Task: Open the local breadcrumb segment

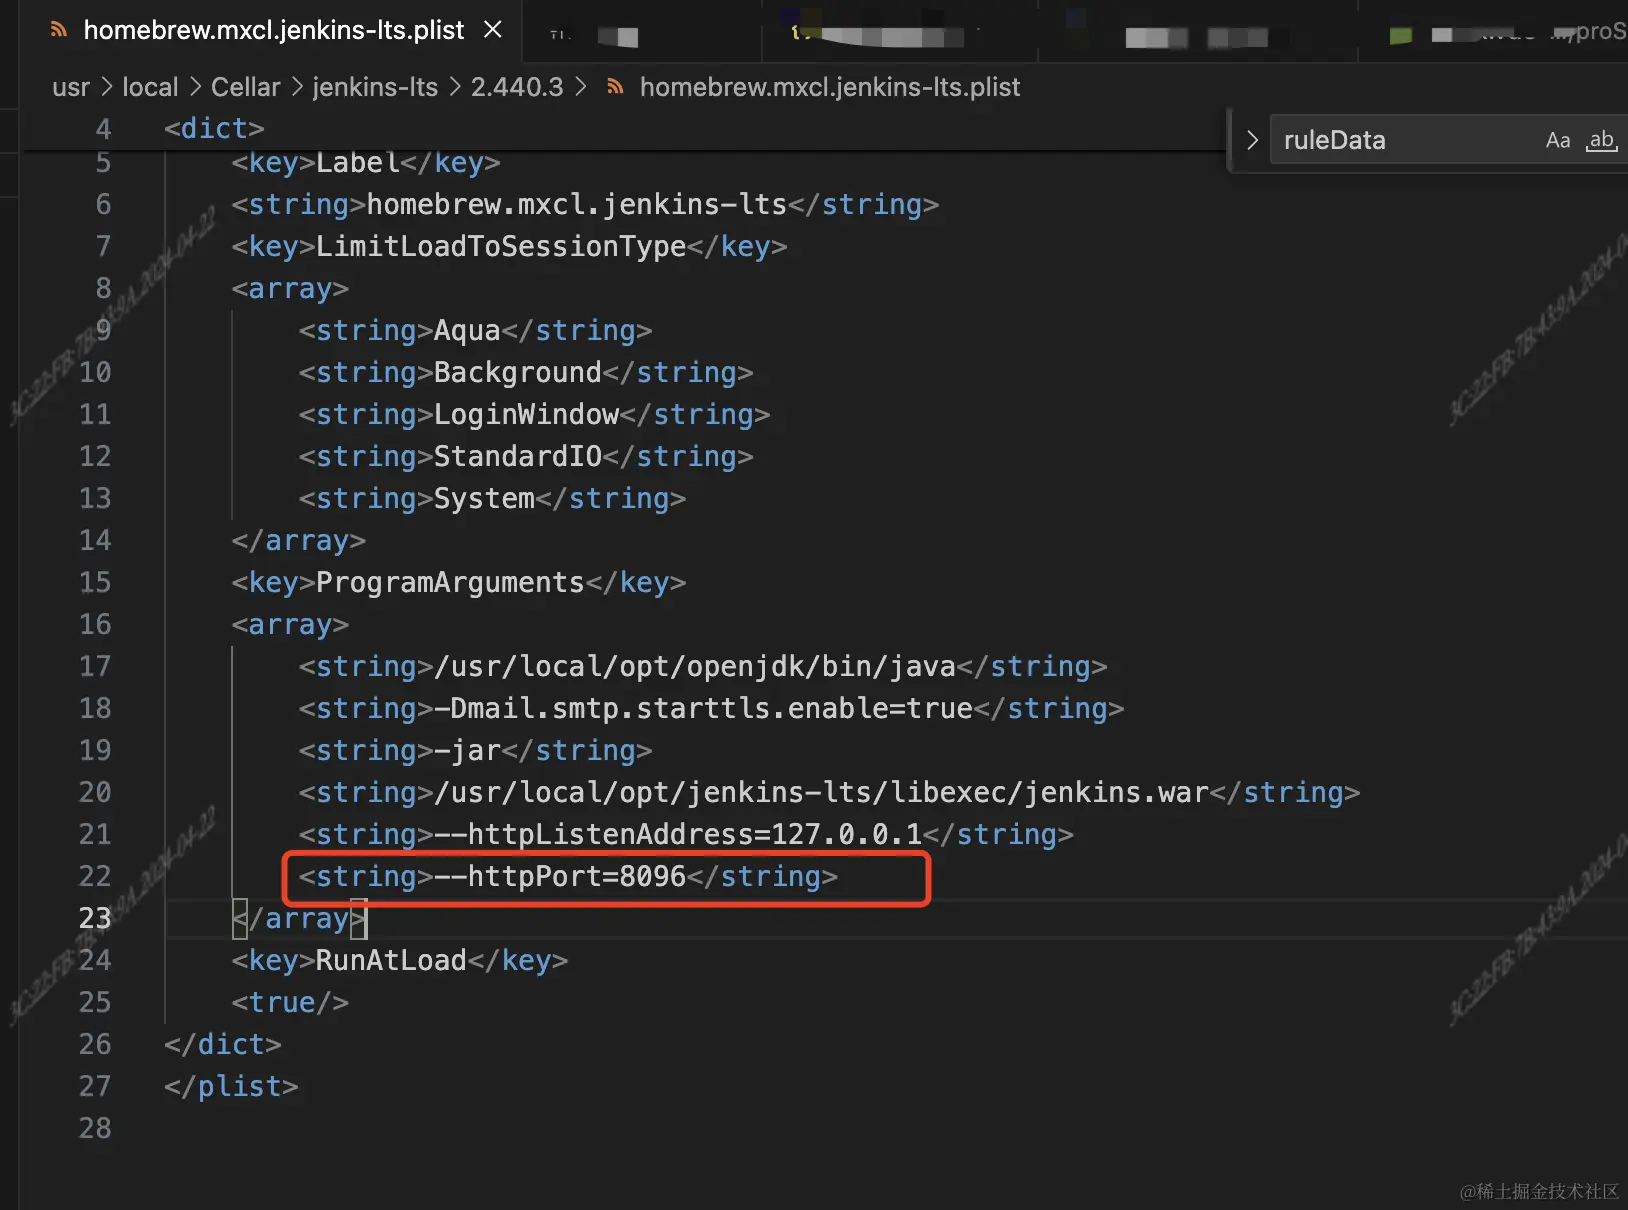Action: point(150,87)
